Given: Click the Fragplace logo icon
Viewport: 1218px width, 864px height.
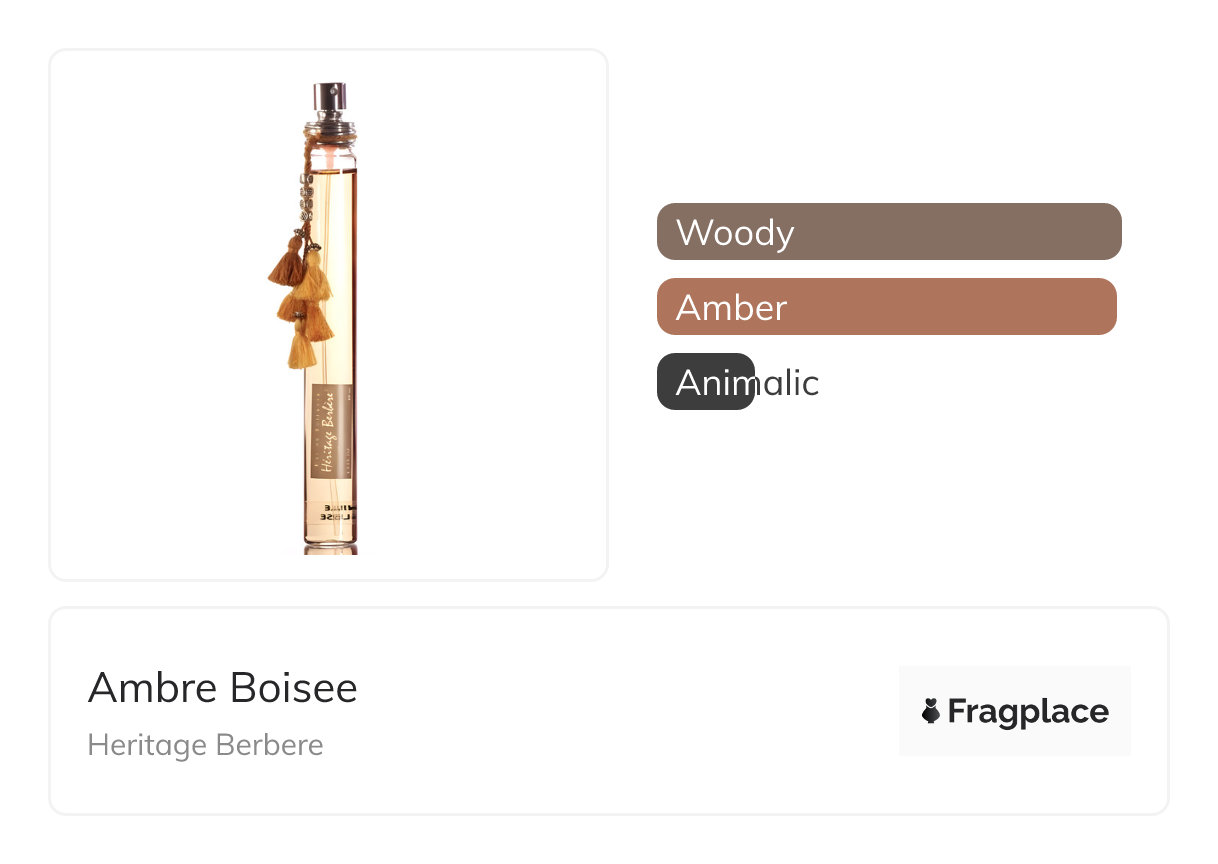Looking at the screenshot, I should click(931, 711).
